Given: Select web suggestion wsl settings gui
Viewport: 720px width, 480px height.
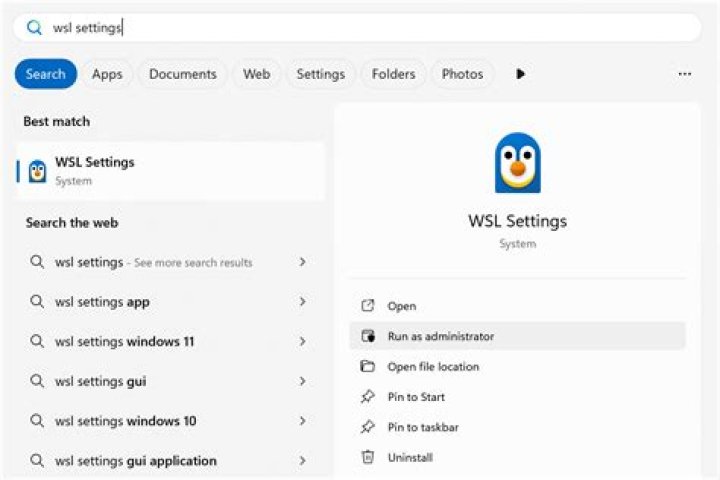Looking at the screenshot, I should [170, 381].
